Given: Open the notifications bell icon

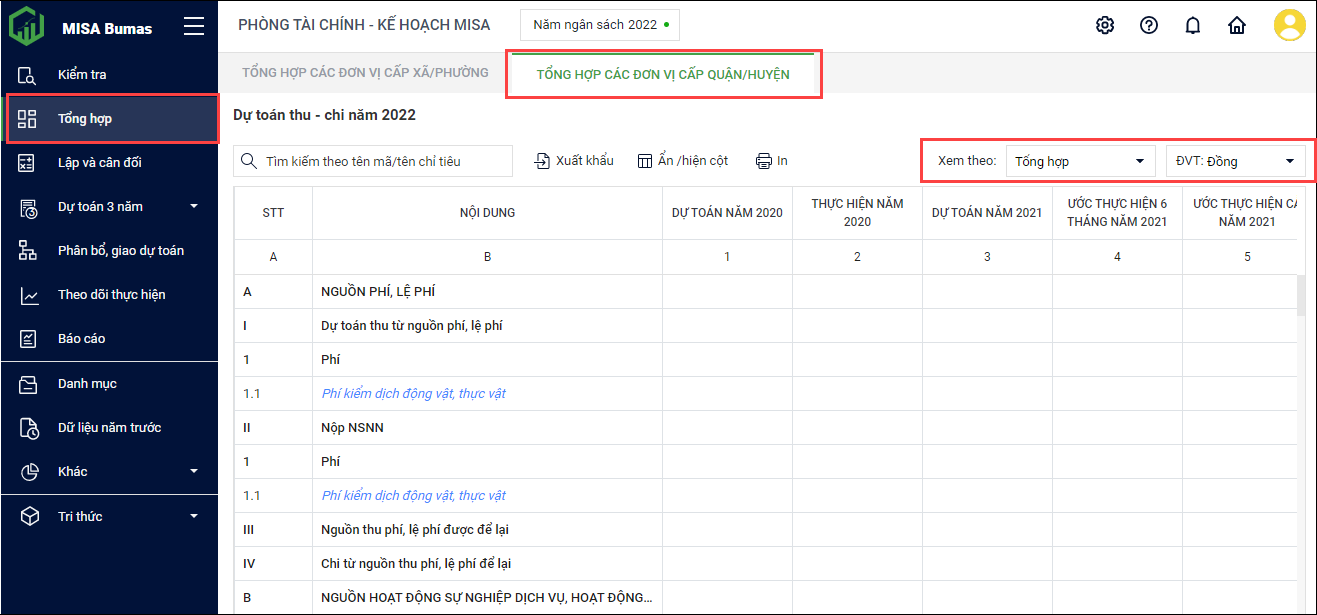Looking at the screenshot, I should pos(1193,26).
